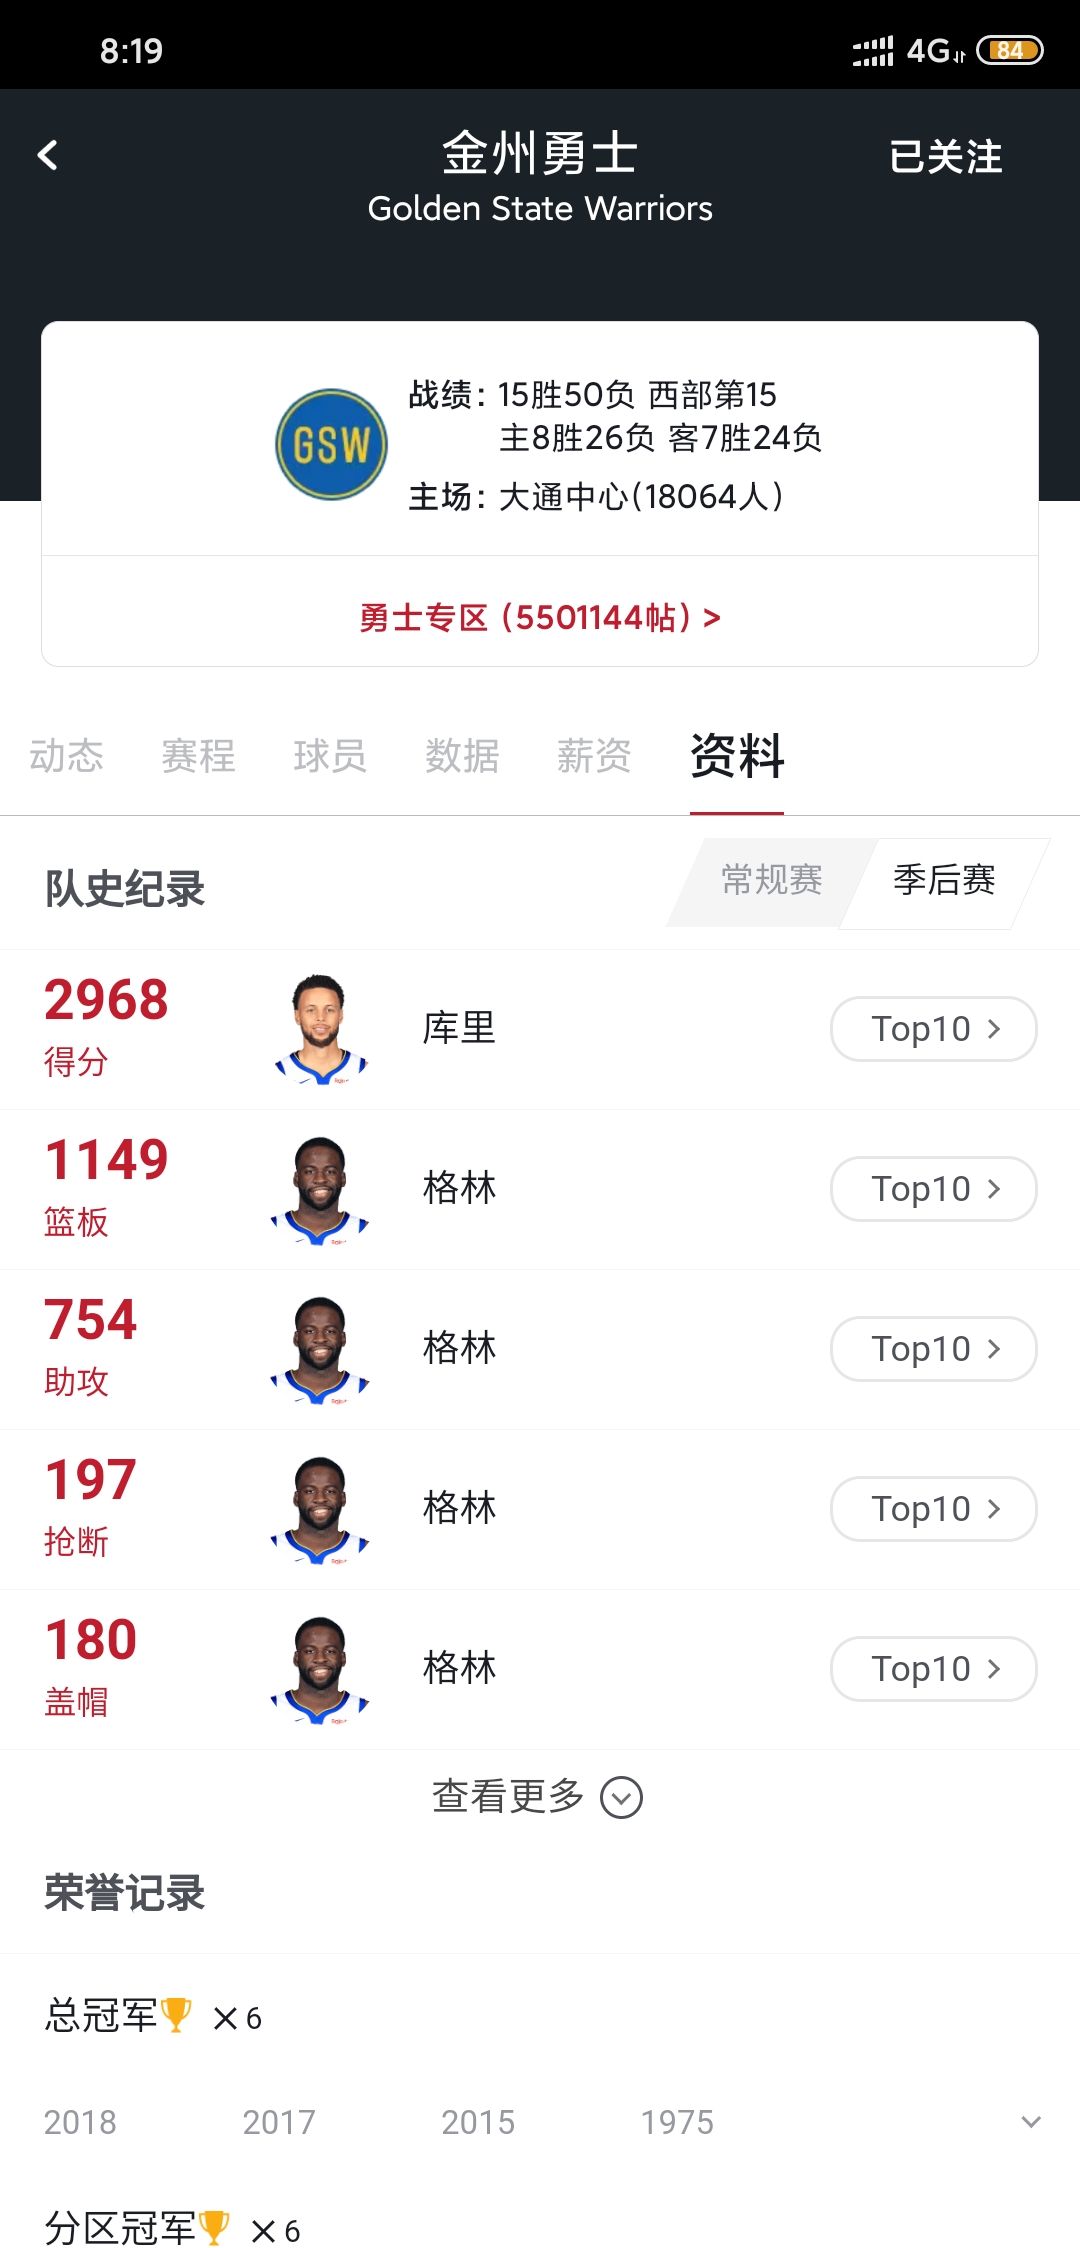Expand the championship years list chevron
Viewport: 1080px width, 2248px height.
pos(1031,2121)
